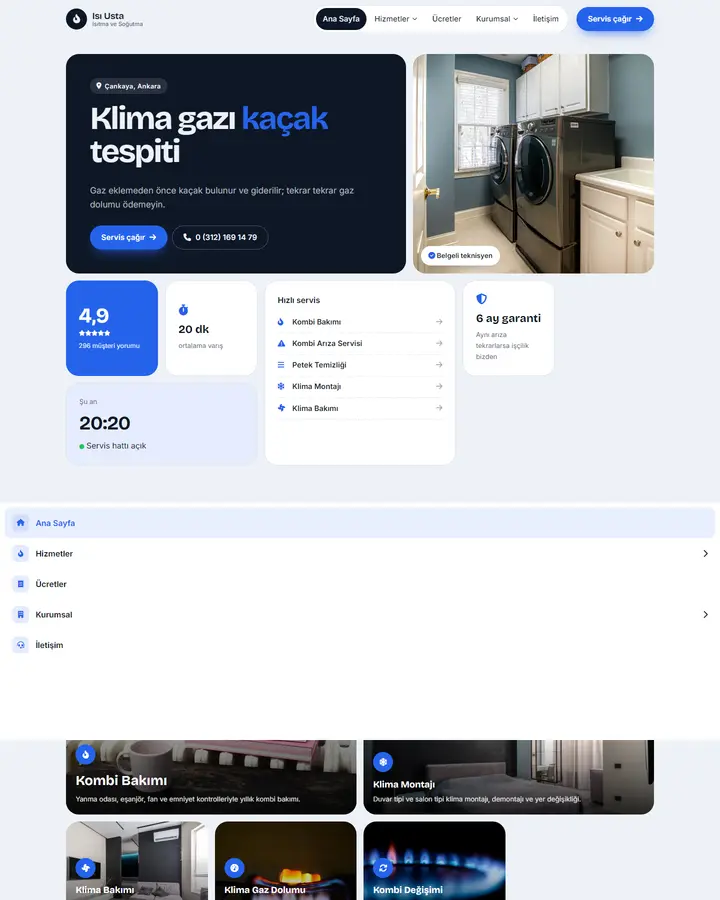Click the Belgeli teknisyen badge
Viewport: 720px width, 900px height.
coord(460,255)
